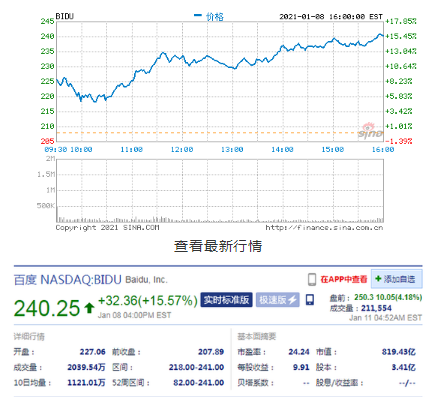
Task: Click the dark blue phone icon after 极速版
Action: point(310,299)
